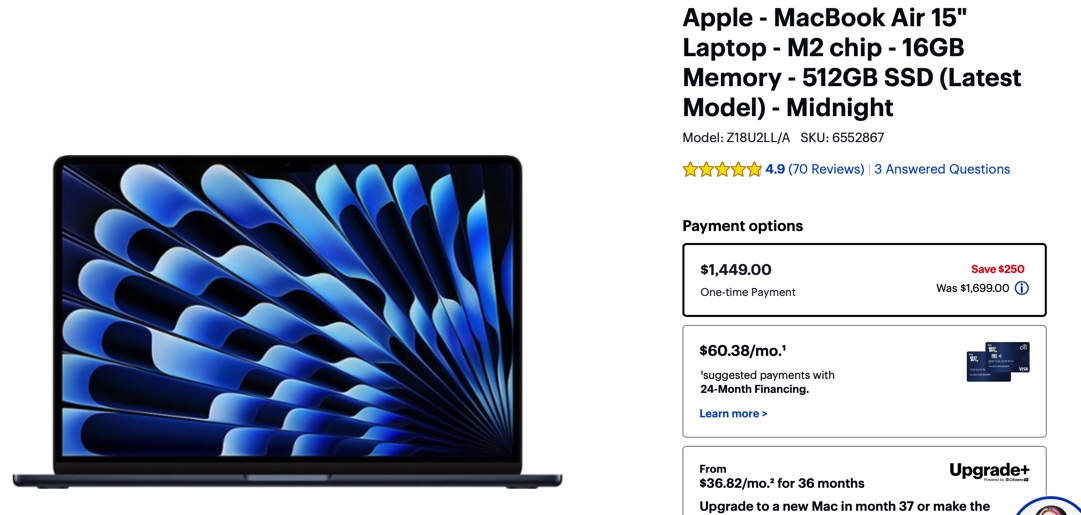This screenshot has width=1081, height=515.
Task: Click the MacBook Air product image
Action: 287,322
